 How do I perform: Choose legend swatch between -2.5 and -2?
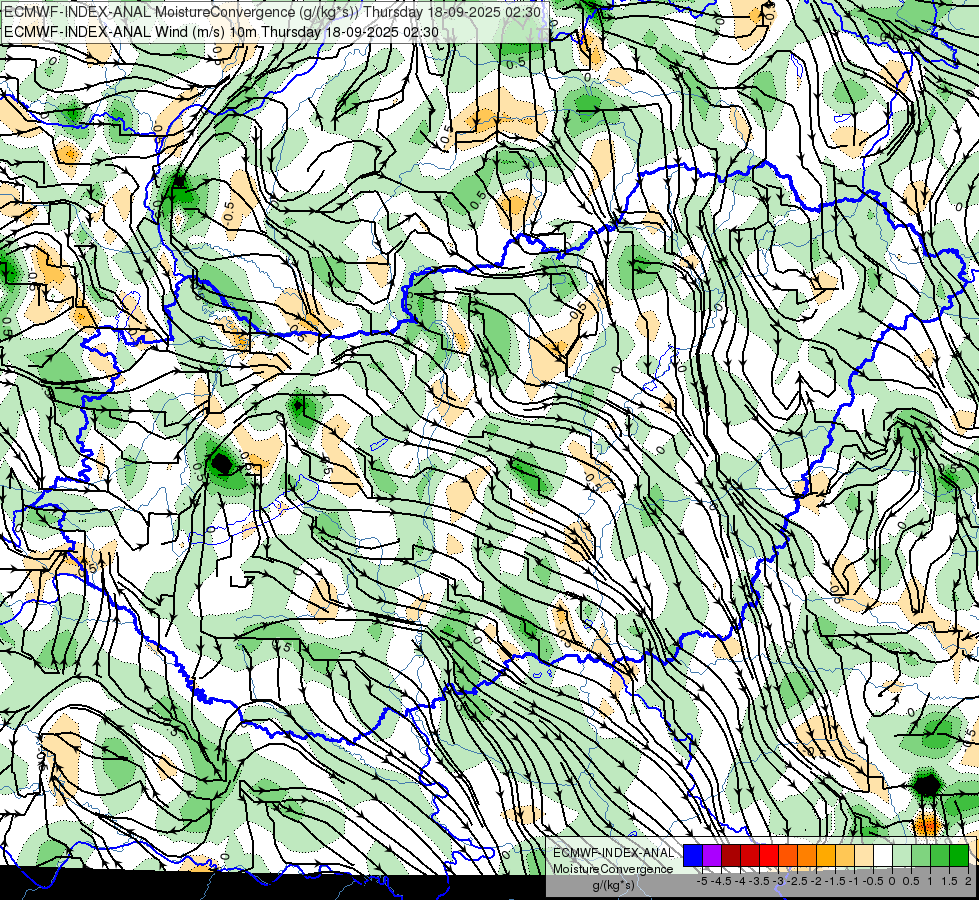coord(807,856)
